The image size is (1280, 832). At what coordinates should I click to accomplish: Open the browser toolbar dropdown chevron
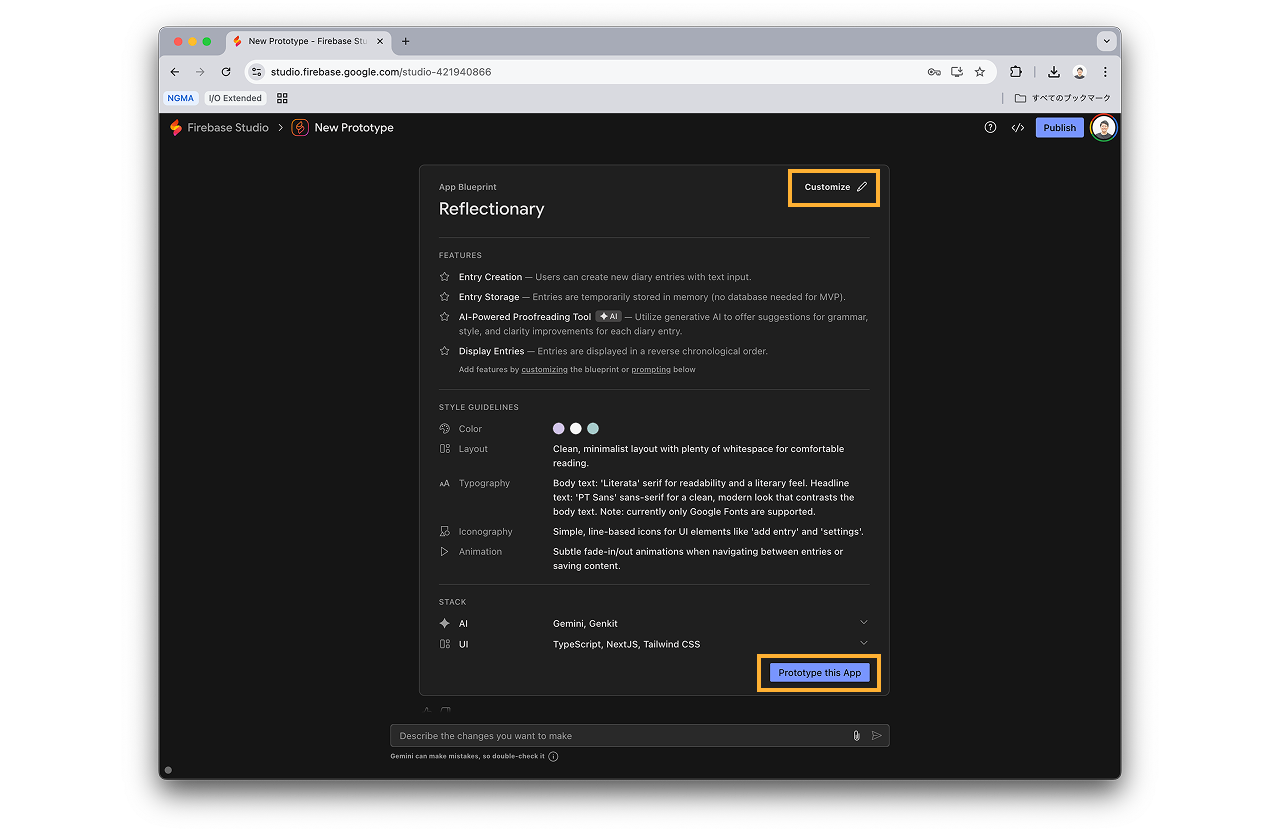click(x=1106, y=40)
